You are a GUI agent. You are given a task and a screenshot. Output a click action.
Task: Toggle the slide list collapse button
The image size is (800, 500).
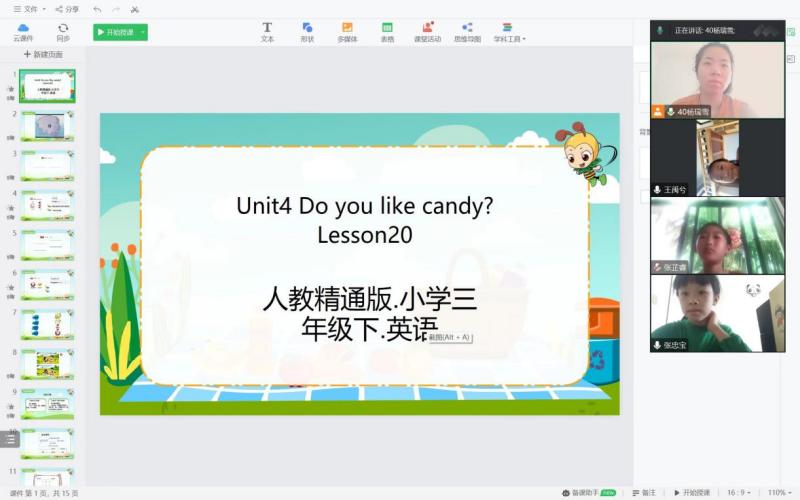point(11,438)
